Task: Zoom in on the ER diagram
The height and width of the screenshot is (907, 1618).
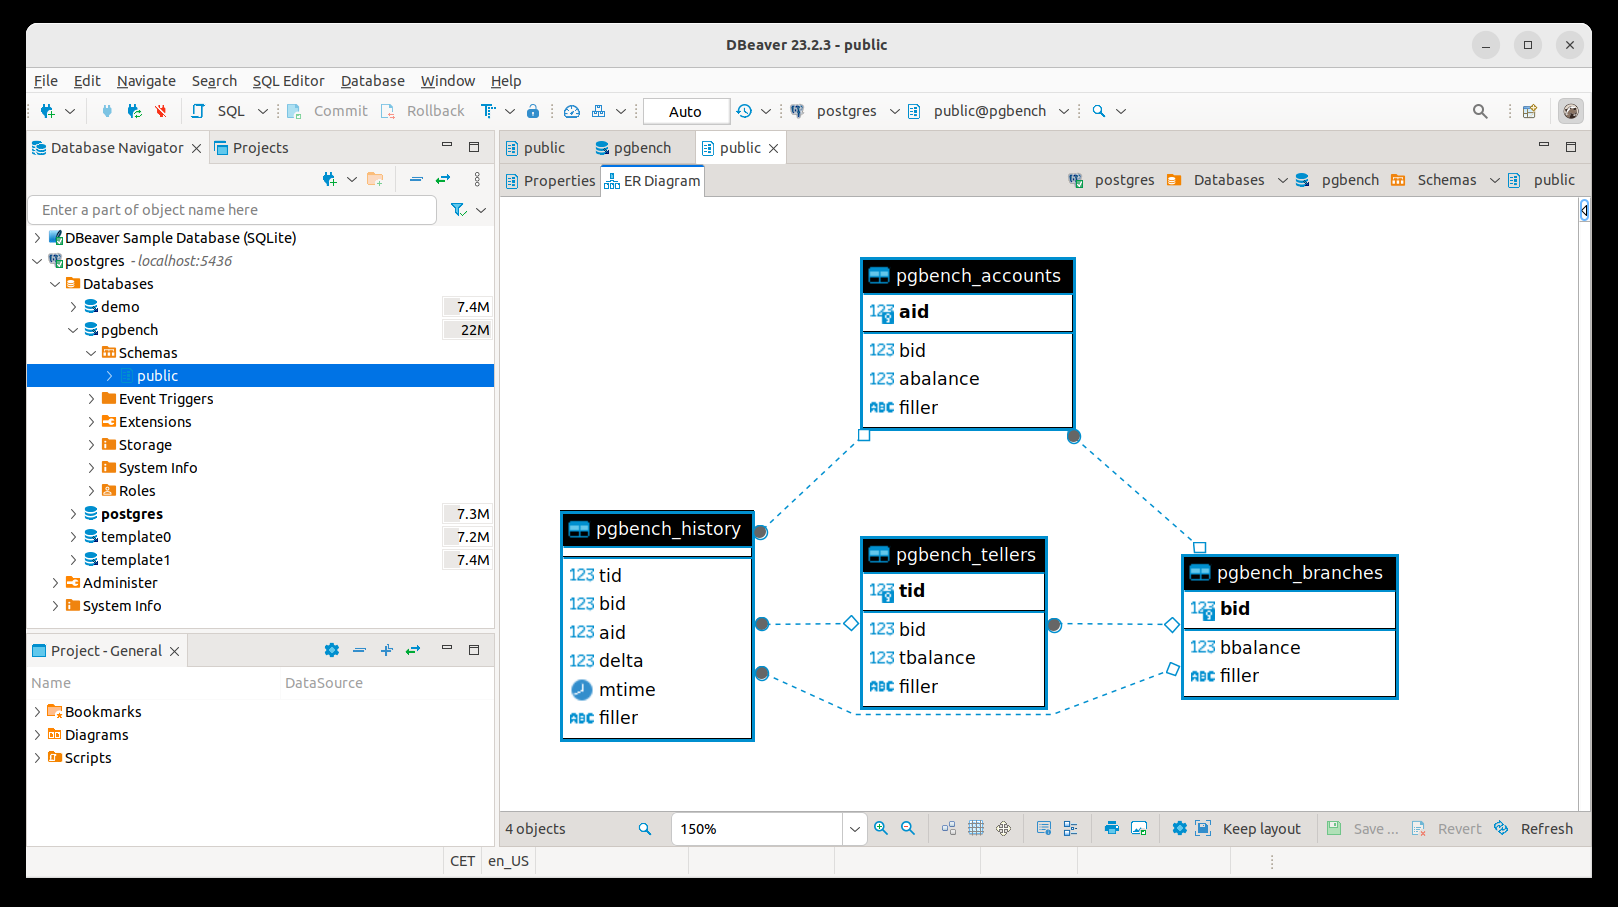Action: [881, 828]
